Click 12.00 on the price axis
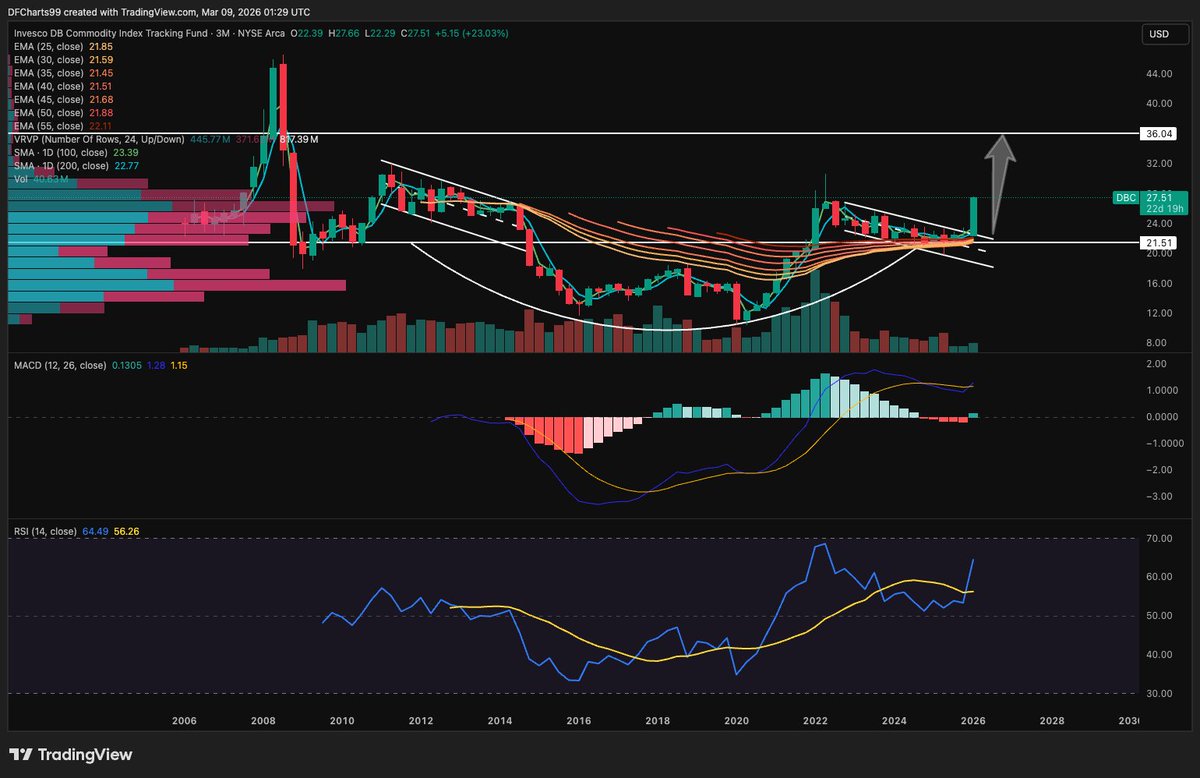Image resolution: width=1200 pixels, height=778 pixels. click(x=1159, y=312)
